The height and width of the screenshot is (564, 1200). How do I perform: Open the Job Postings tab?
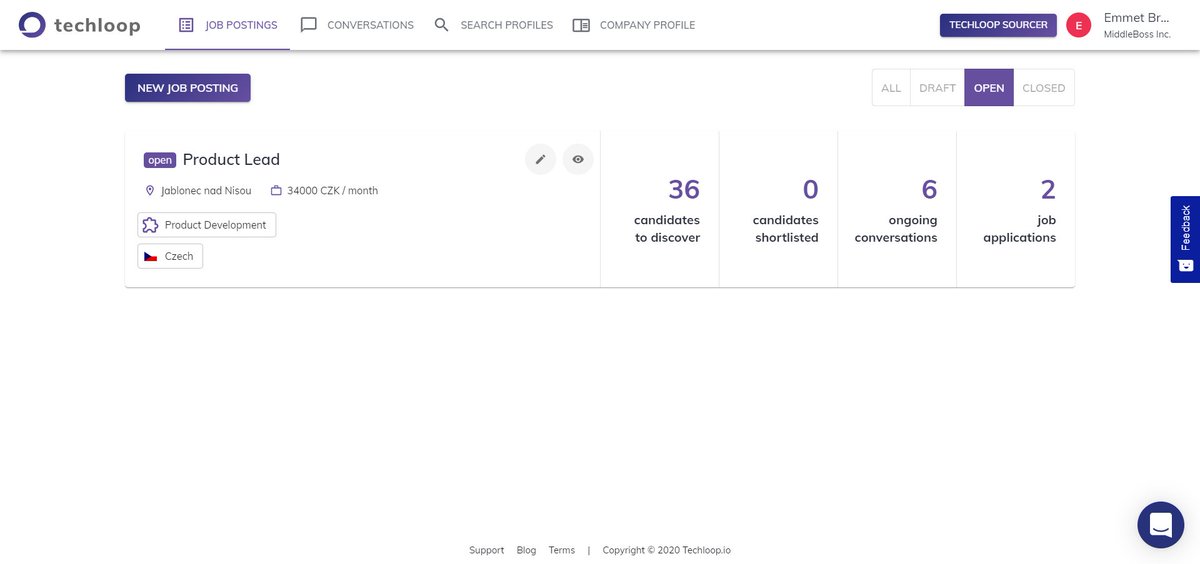point(227,25)
